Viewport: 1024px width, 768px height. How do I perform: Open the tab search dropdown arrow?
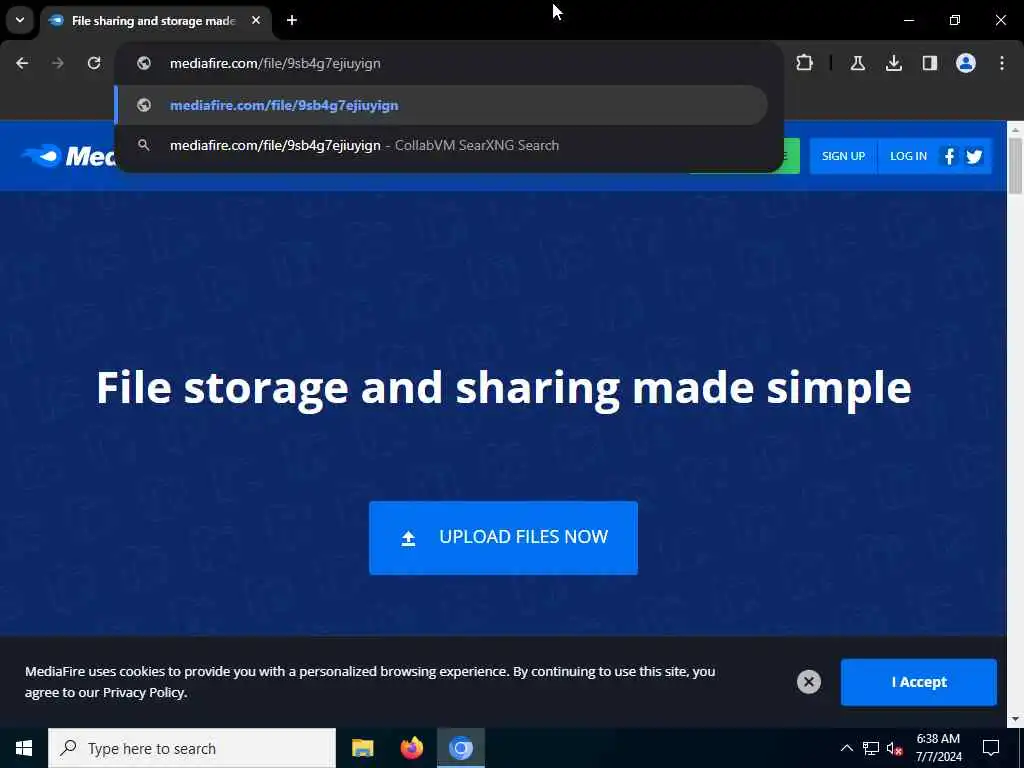(20, 20)
